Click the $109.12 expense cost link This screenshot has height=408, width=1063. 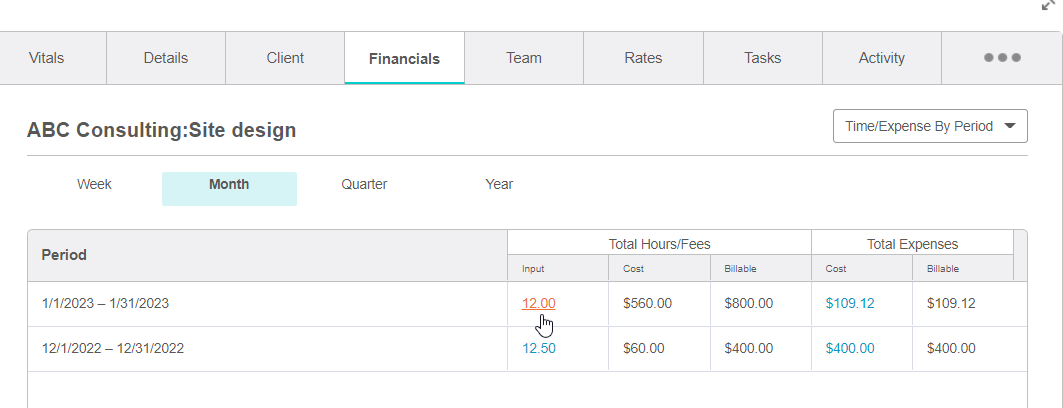click(849, 303)
